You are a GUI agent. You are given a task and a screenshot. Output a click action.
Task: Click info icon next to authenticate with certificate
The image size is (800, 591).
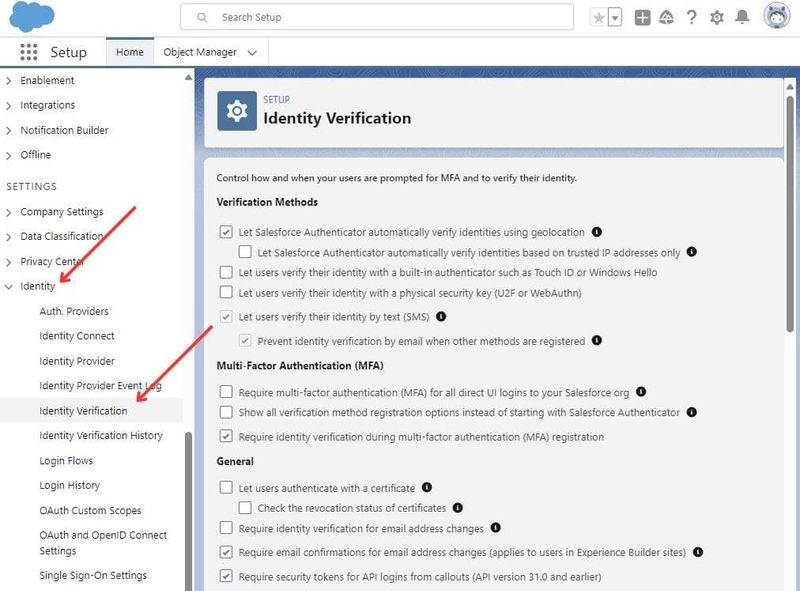tap(427, 487)
